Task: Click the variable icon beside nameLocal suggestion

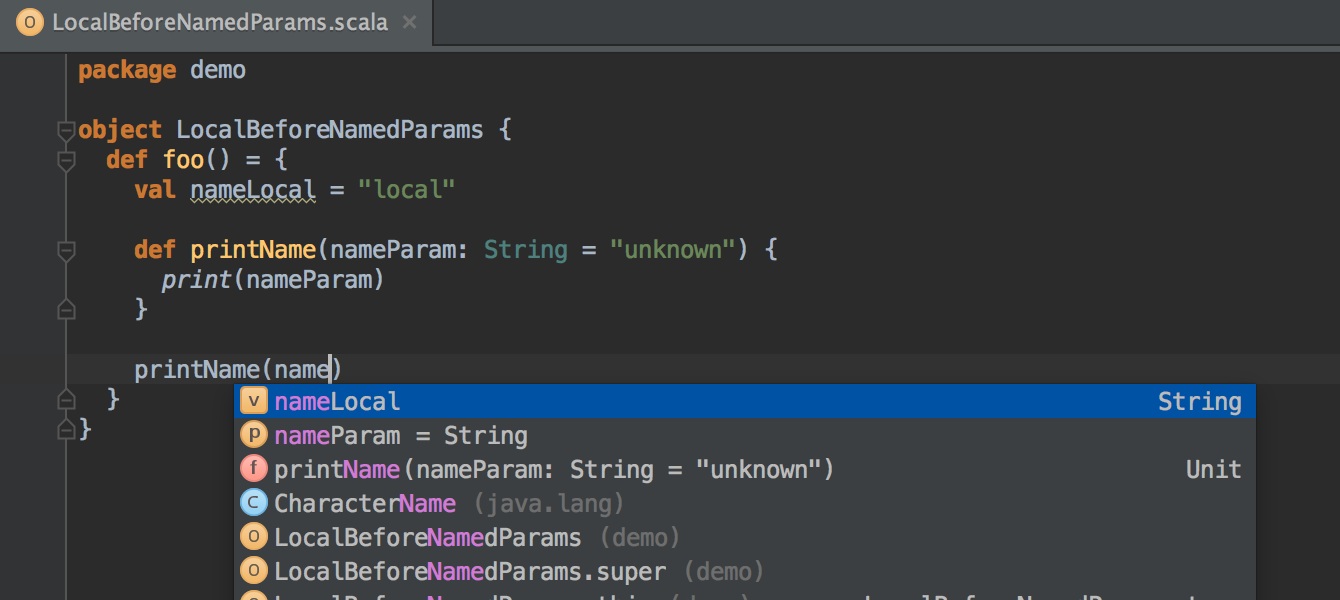Action: pyautogui.click(x=255, y=402)
